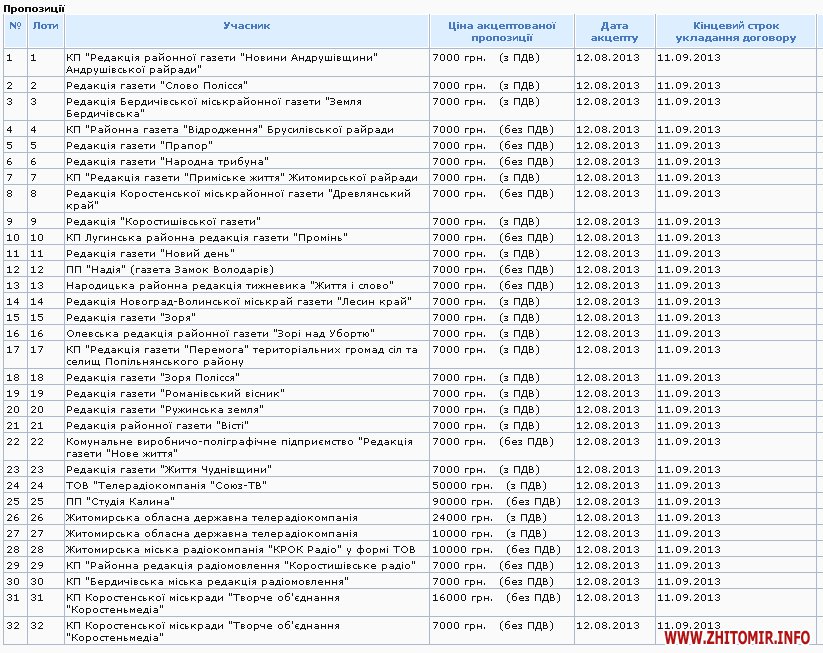Select participant ТОВ "Телерадіокомпанія Союз-ТВ"

click(x=146, y=485)
